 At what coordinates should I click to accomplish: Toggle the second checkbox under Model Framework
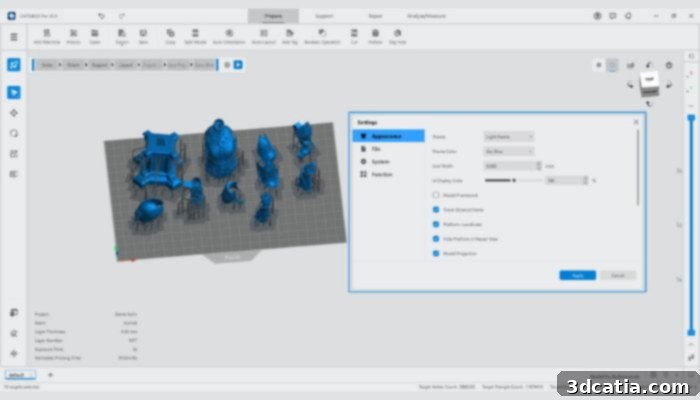436,209
